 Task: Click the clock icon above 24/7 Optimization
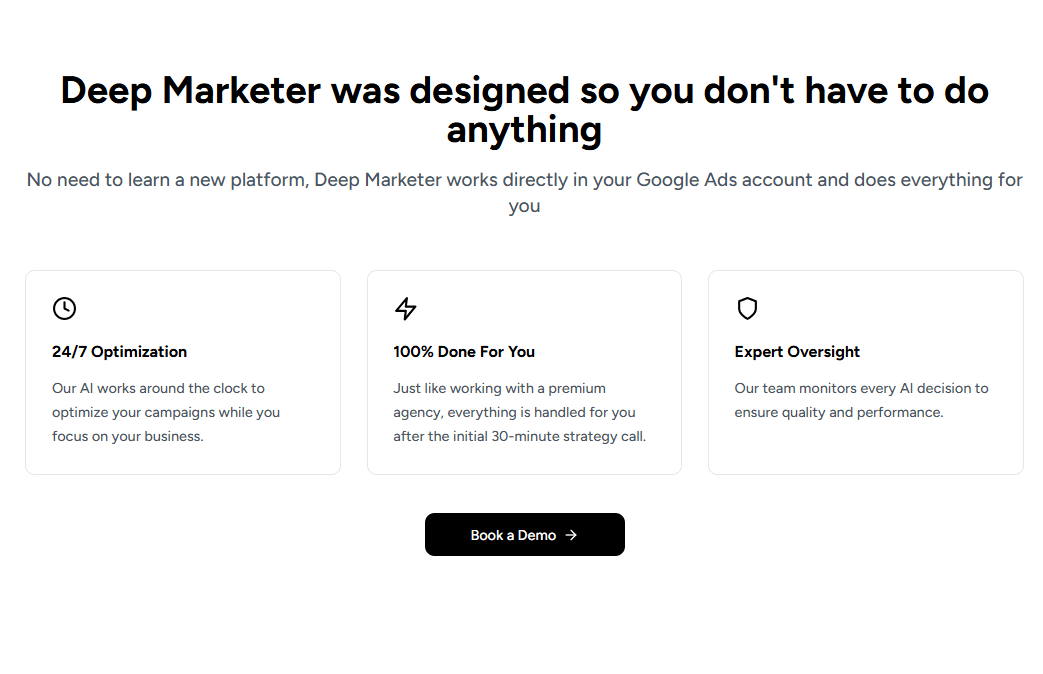pos(64,308)
